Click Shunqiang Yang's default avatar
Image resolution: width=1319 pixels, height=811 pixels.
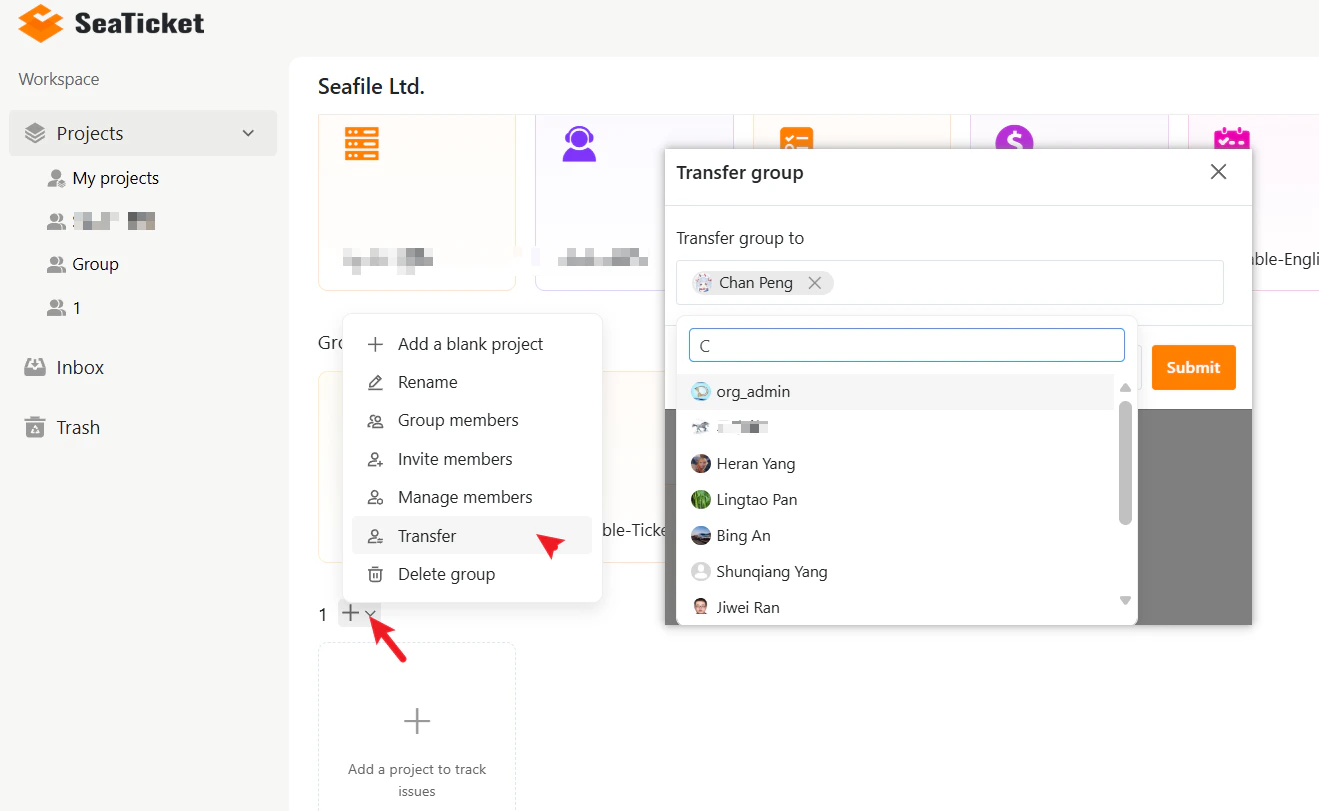701,572
